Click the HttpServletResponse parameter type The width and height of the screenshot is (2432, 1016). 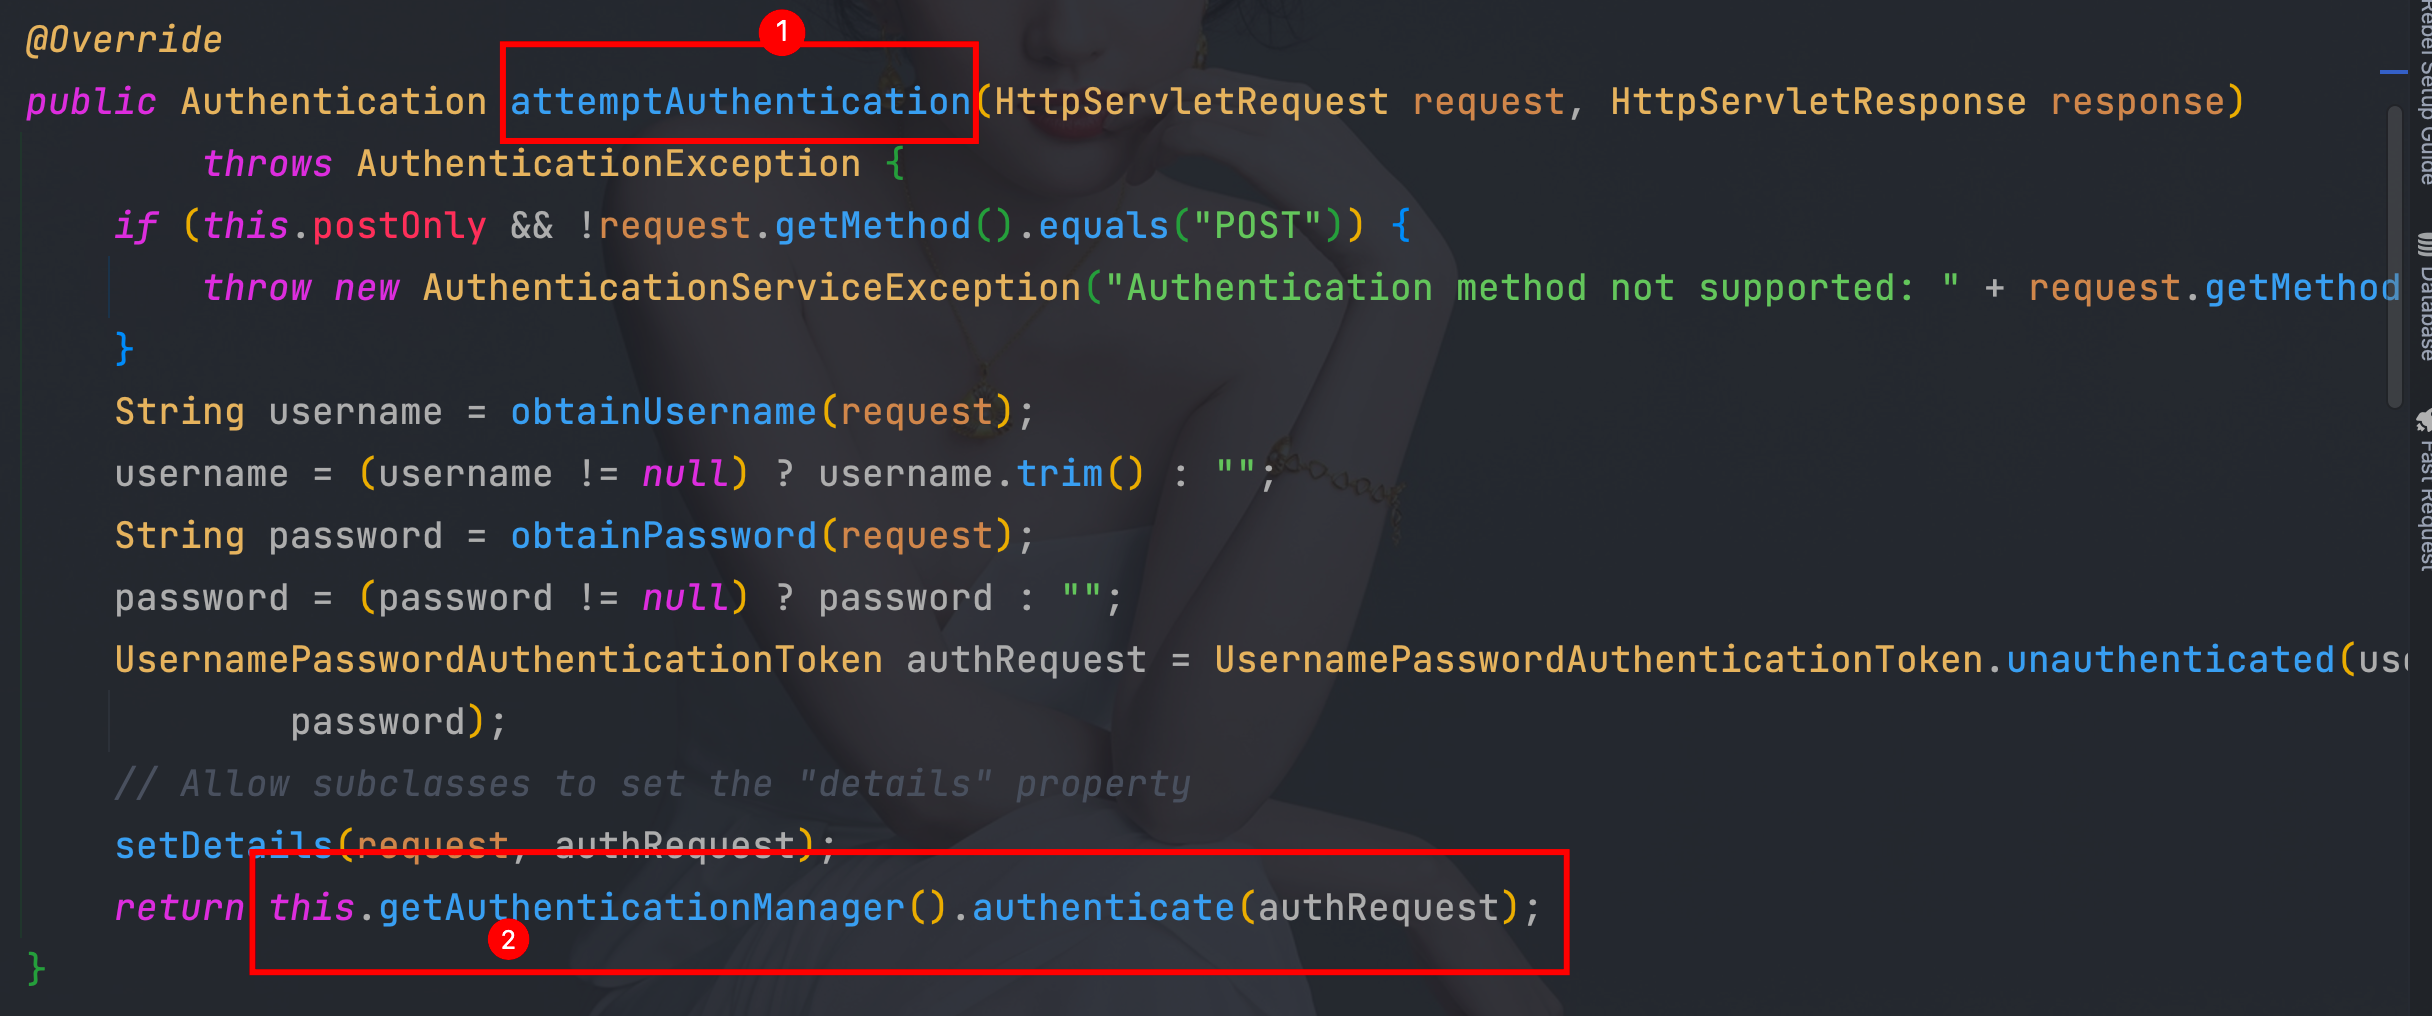pyautogui.click(x=1818, y=102)
